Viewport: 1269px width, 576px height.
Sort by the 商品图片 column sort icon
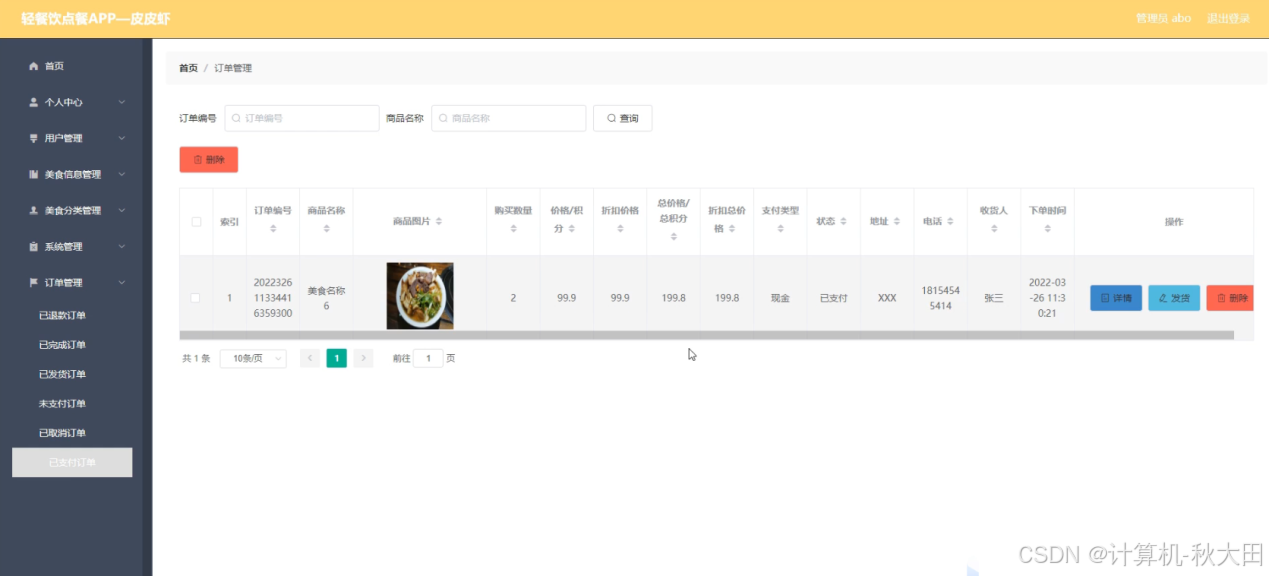click(x=439, y=221)
